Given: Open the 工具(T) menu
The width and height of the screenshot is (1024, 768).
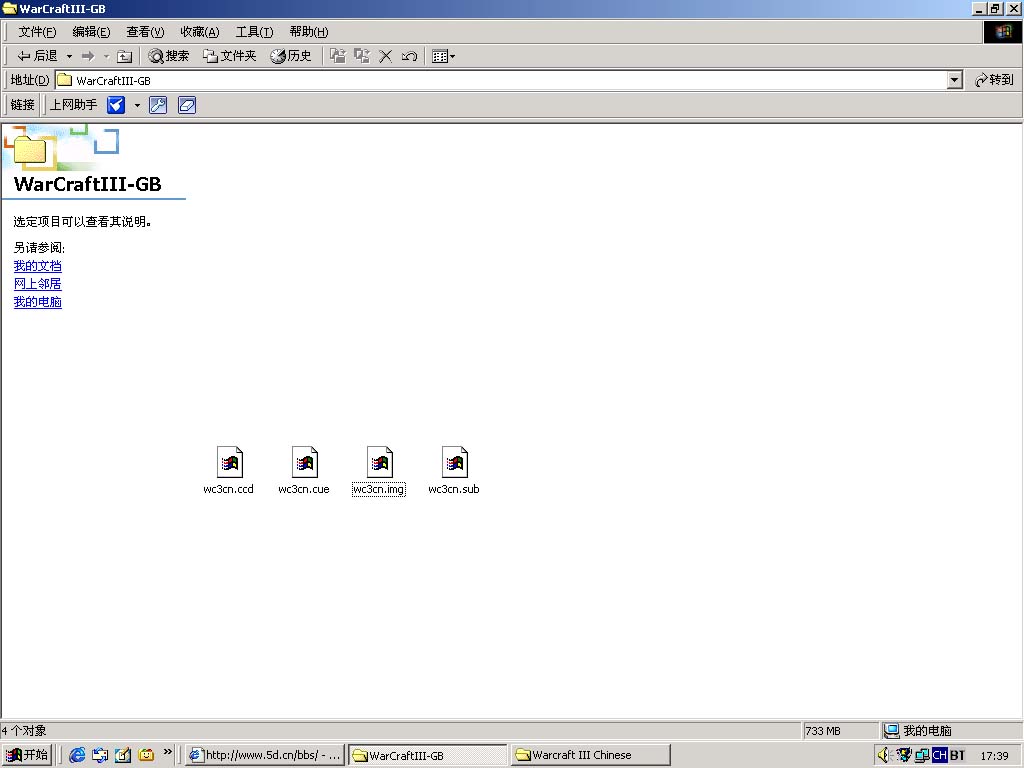Looking at the screenshot, I should [254, 32].
